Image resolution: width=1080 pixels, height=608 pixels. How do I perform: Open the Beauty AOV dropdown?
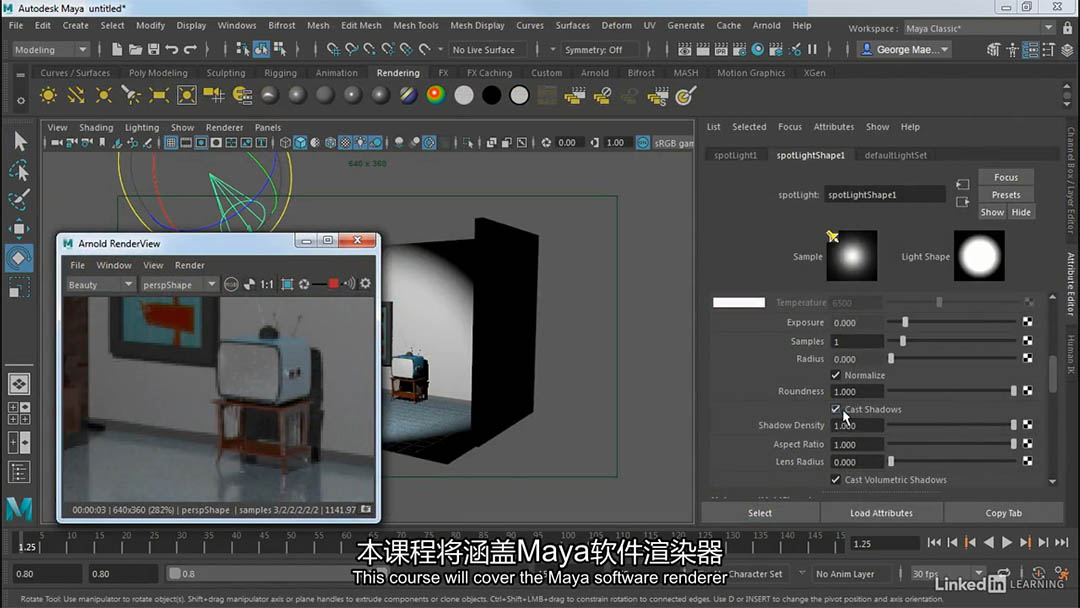pos(100,284)
